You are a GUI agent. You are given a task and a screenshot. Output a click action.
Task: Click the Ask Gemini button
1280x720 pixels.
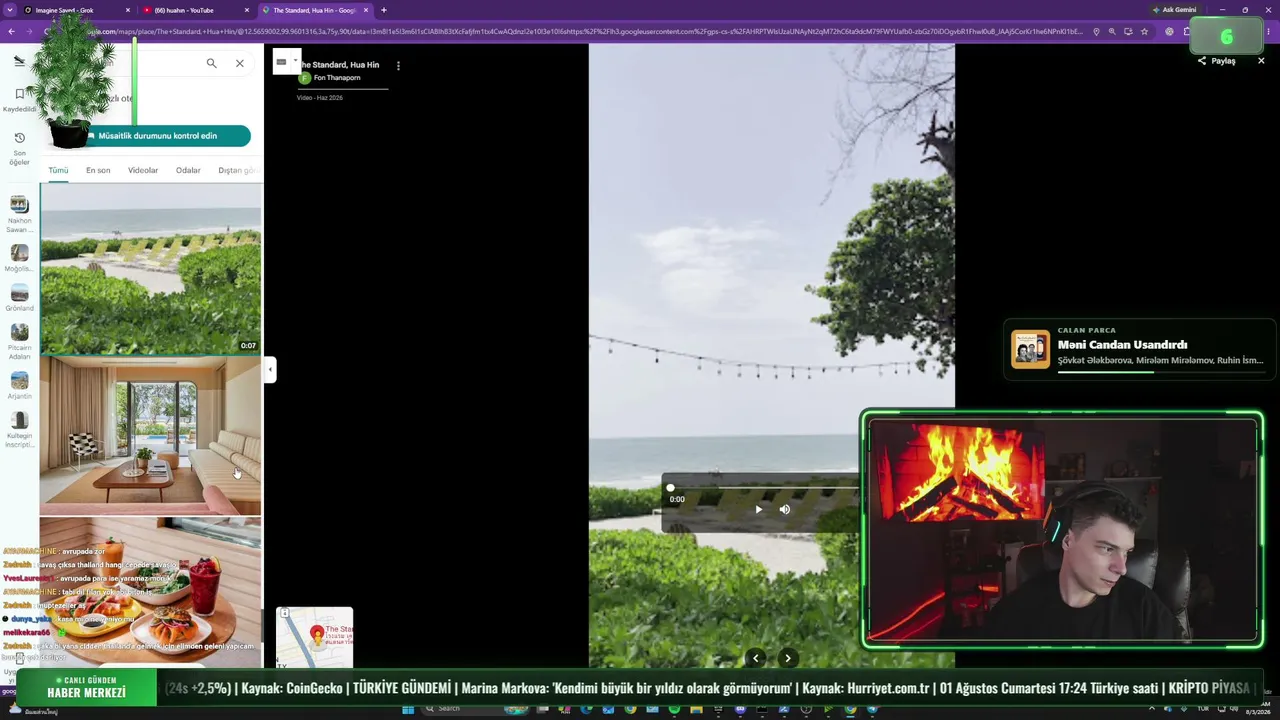1175,10
